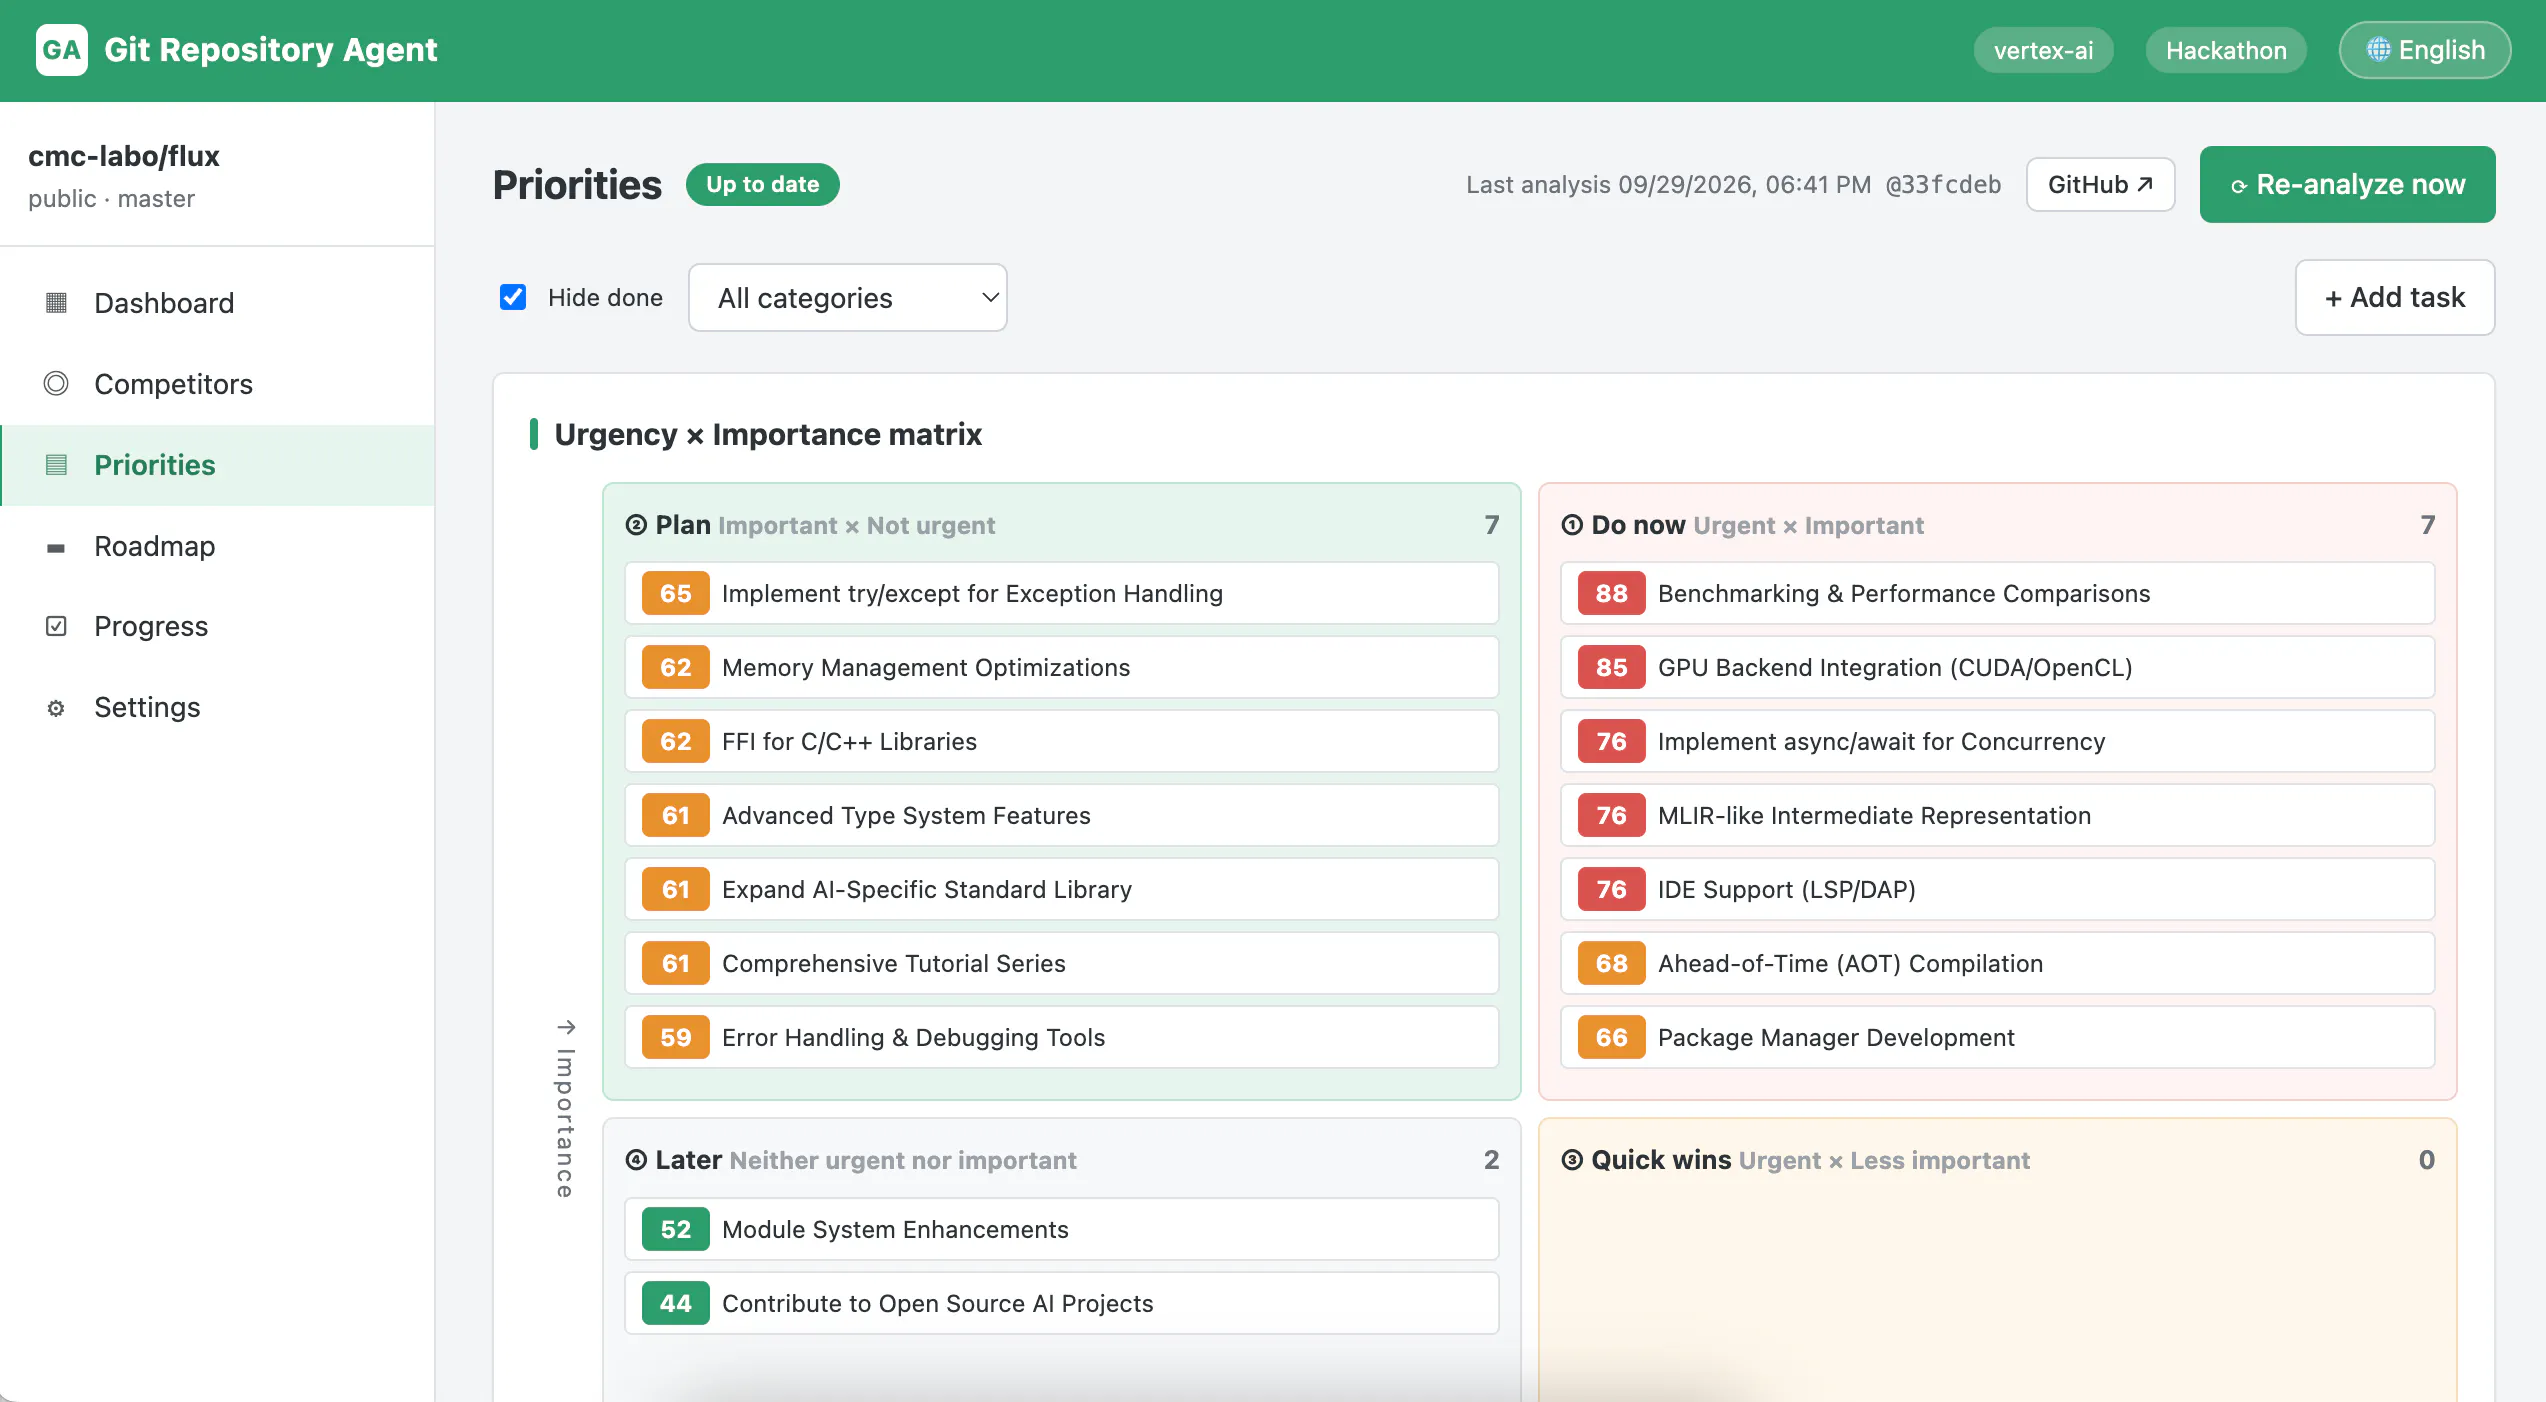Image resolution: width=2546 pixels, height=1402 pixels.
Task: Open Advanced Type System Features task
Action: tap(1061, 815)
